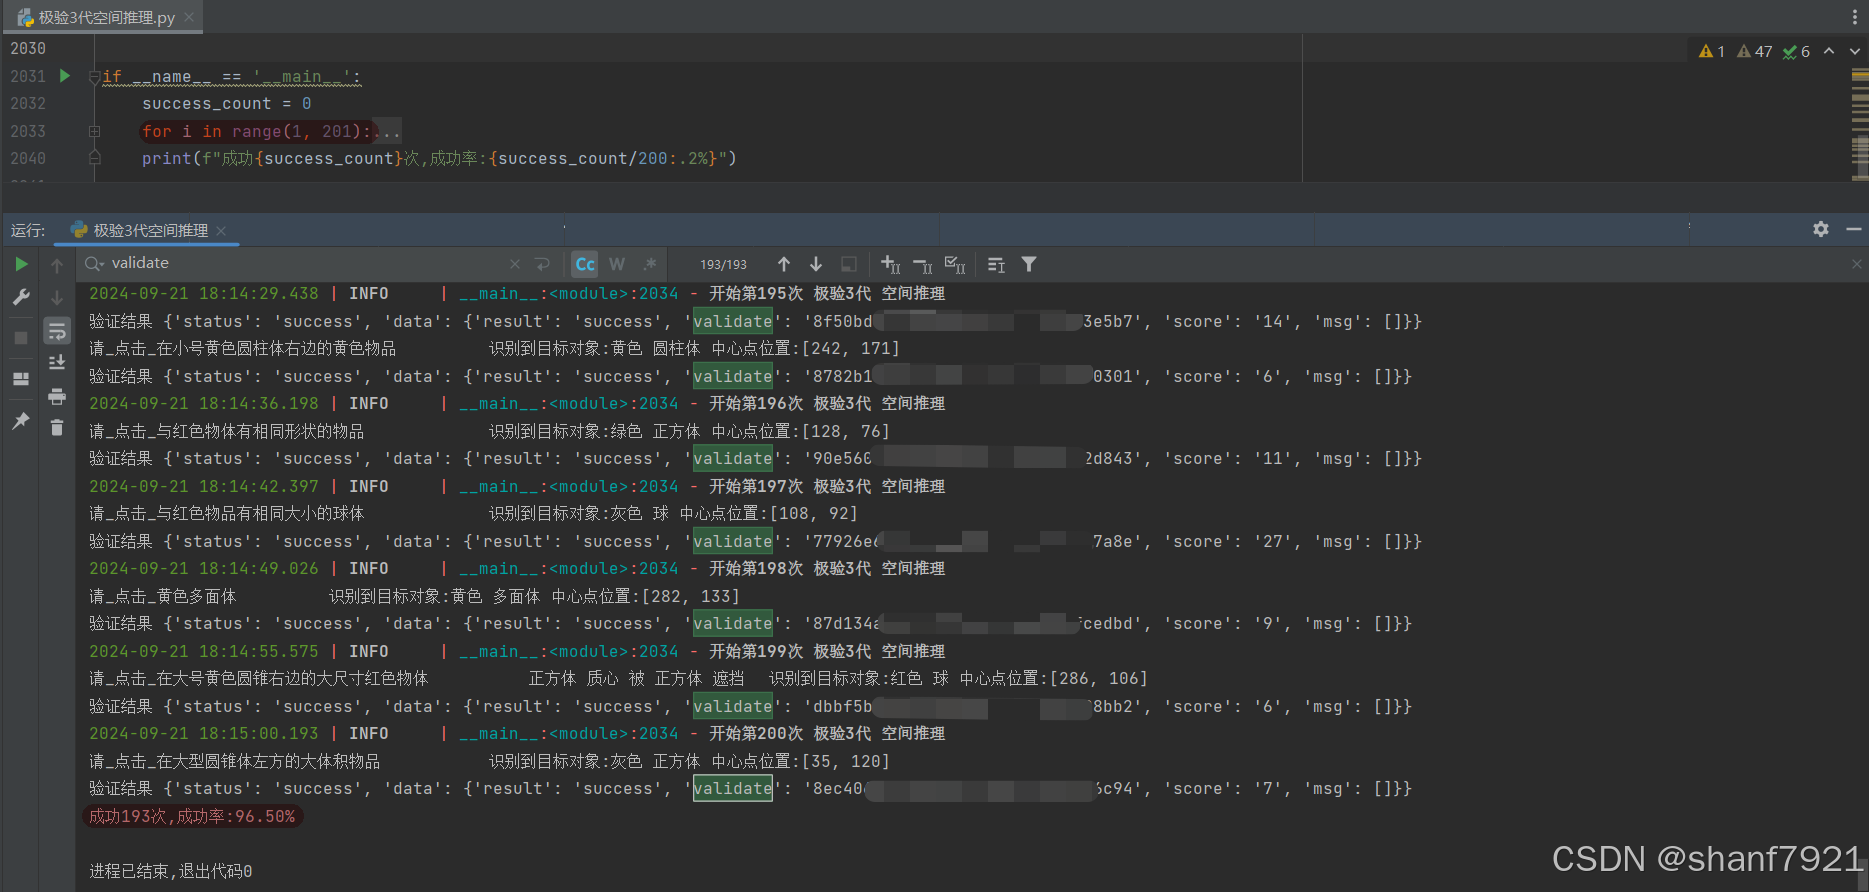Click the fold end marker at line 2040

(94, 158)
